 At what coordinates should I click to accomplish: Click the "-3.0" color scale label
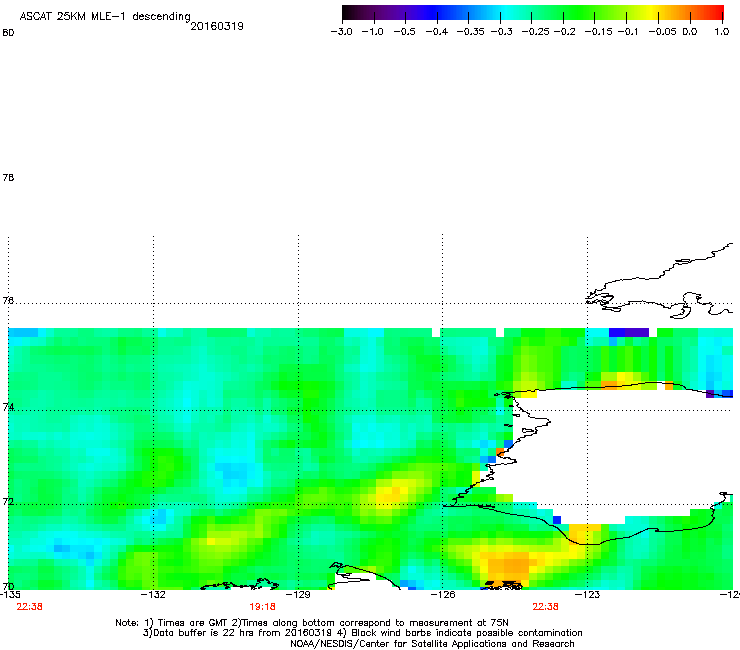click(342, 32)
